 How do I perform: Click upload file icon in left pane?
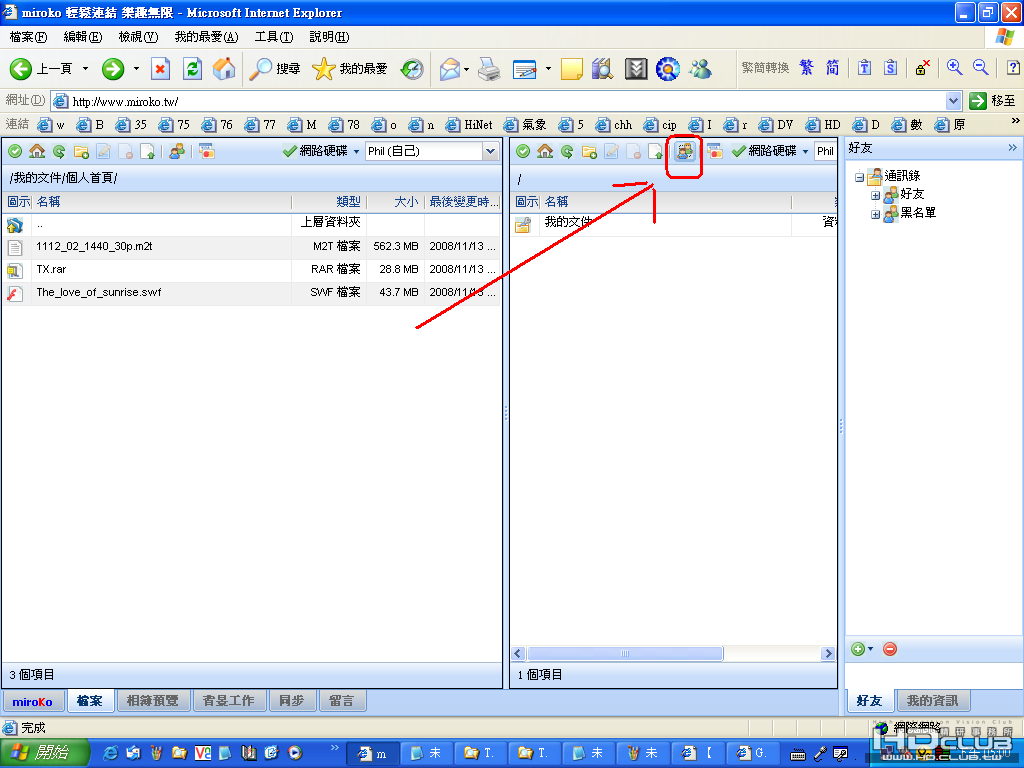148,152
